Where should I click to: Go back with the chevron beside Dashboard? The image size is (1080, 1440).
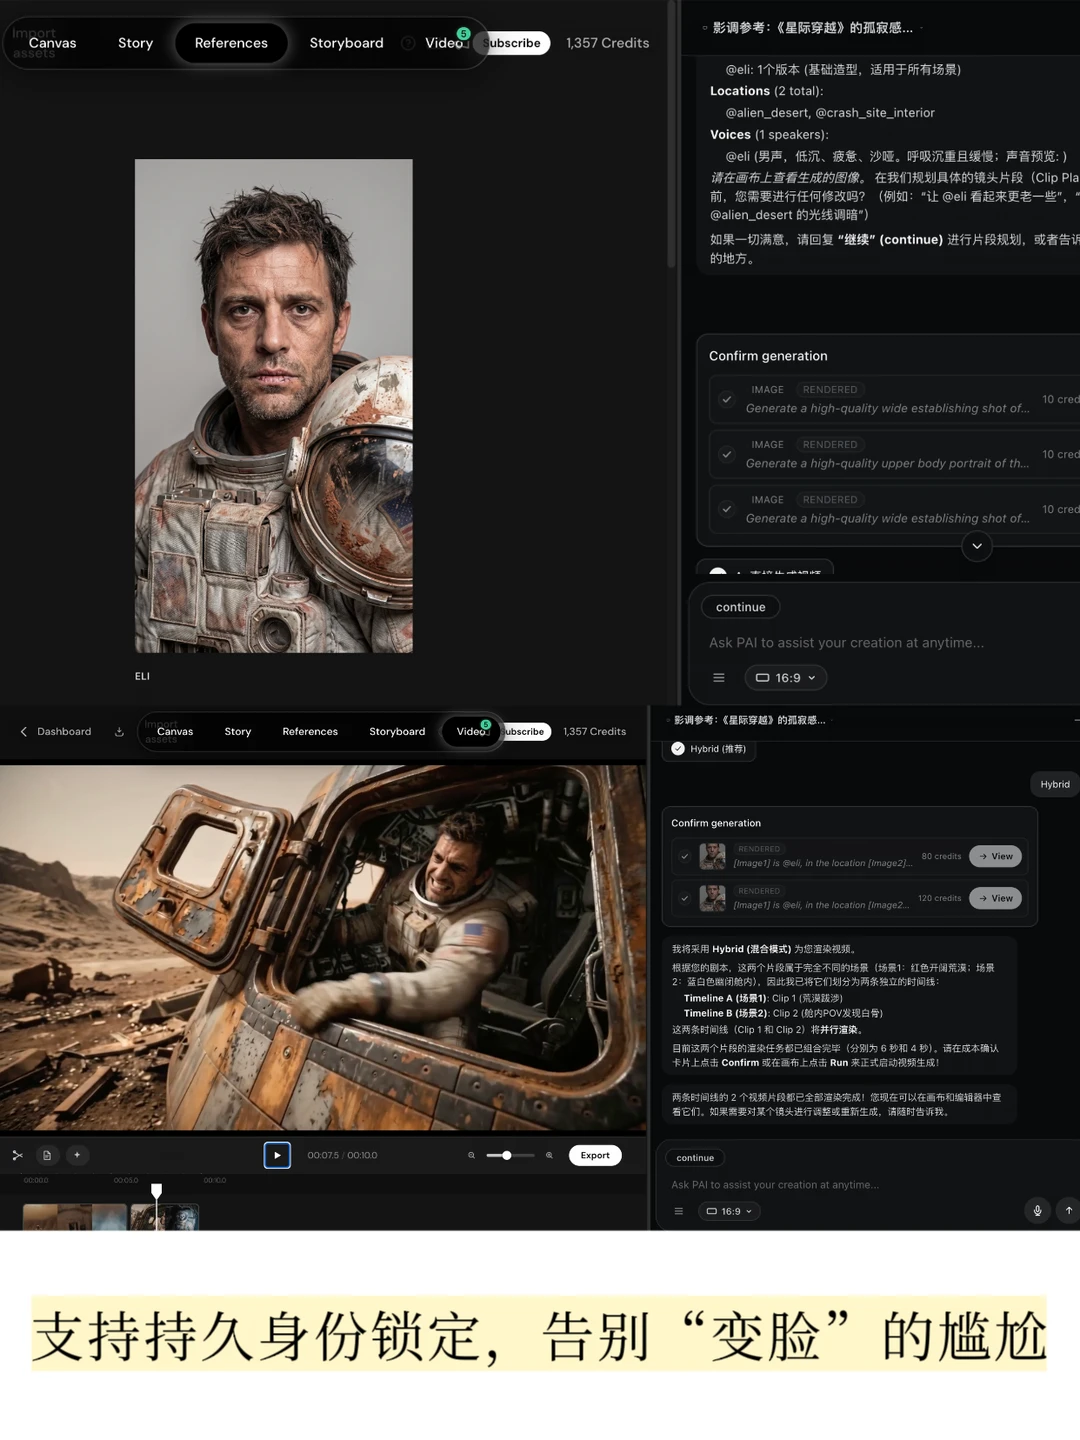(x=24, y=732)
